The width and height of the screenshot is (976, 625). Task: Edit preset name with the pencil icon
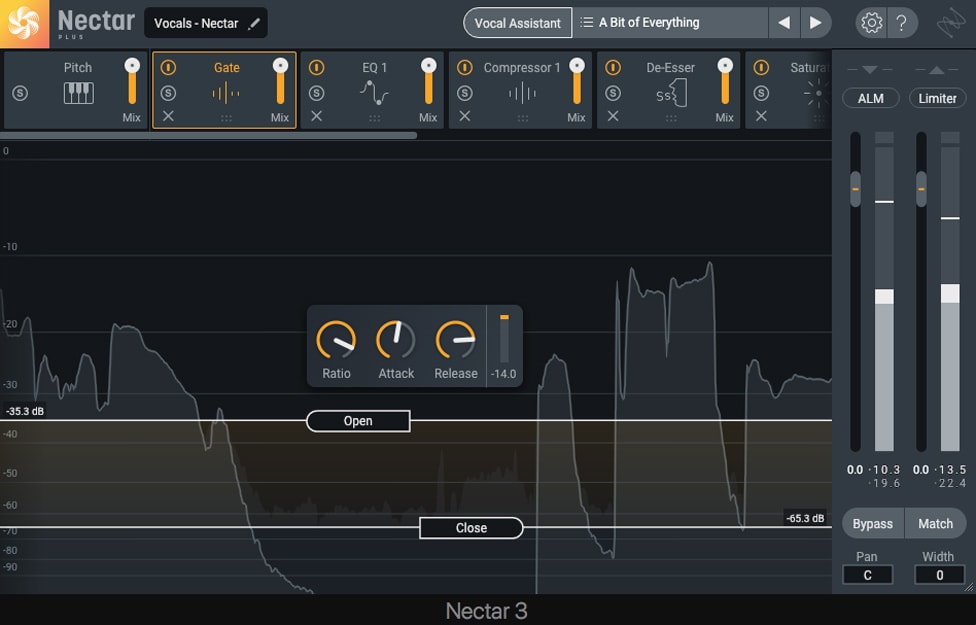pos(253,24)
